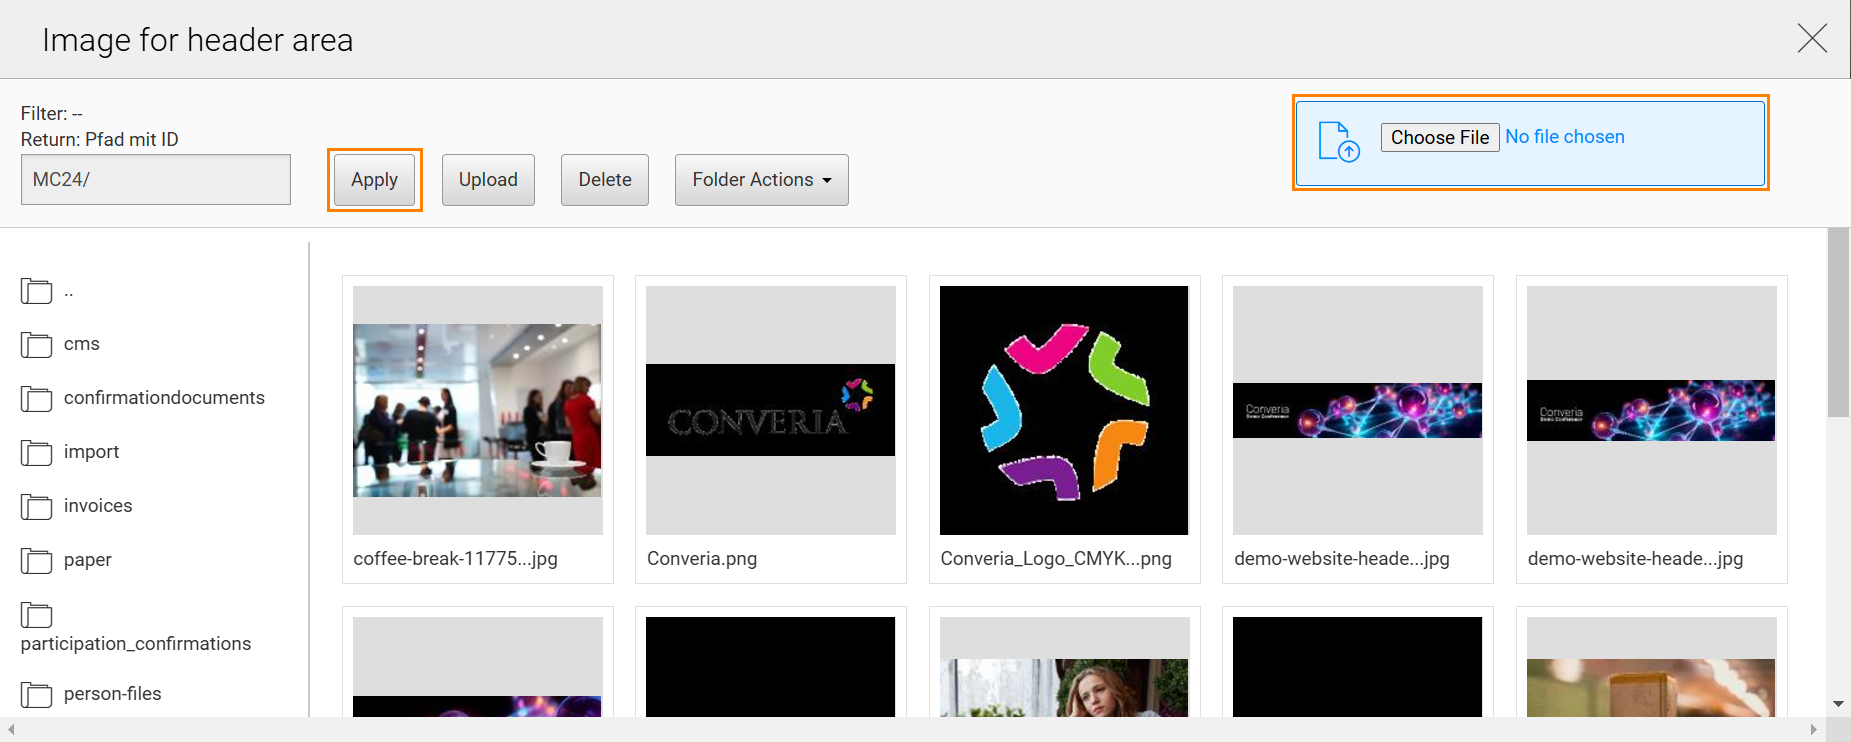1851x742 pixels.
Task: Expand the Folder Actions dropdown
Action: (761, 180)
